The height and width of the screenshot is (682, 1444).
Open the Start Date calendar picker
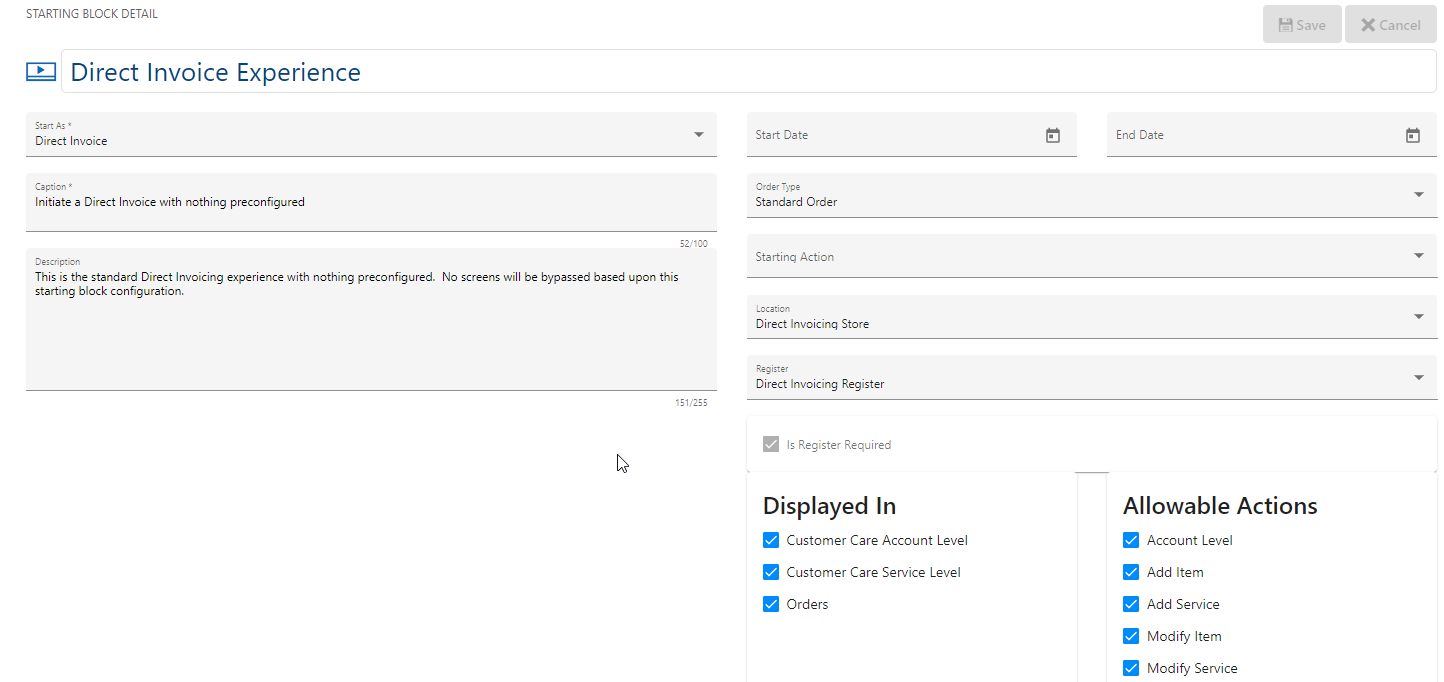tap(1053, 135)
